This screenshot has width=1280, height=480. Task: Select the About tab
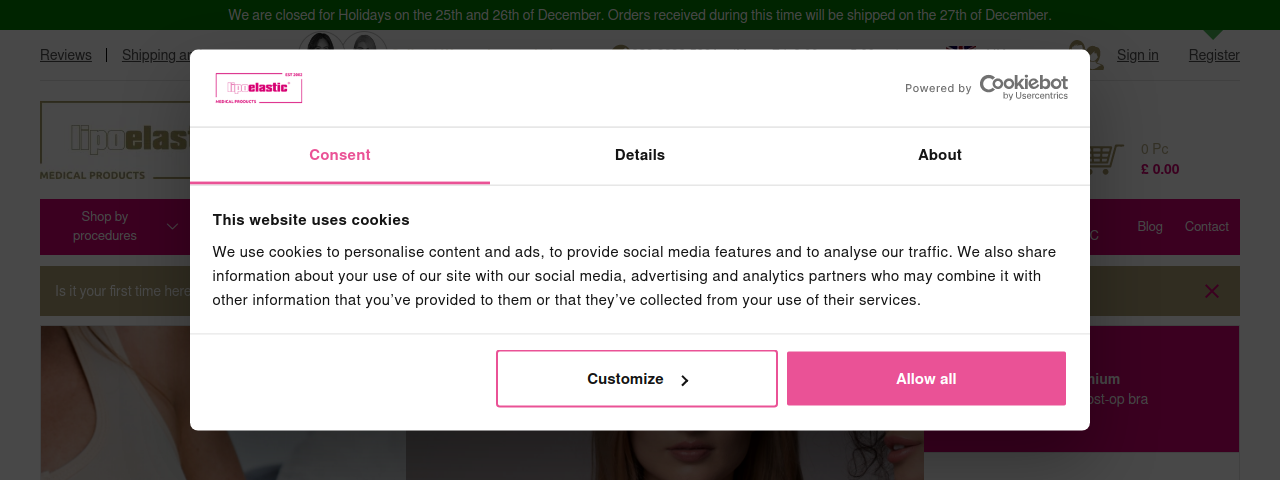coord(940,155)
